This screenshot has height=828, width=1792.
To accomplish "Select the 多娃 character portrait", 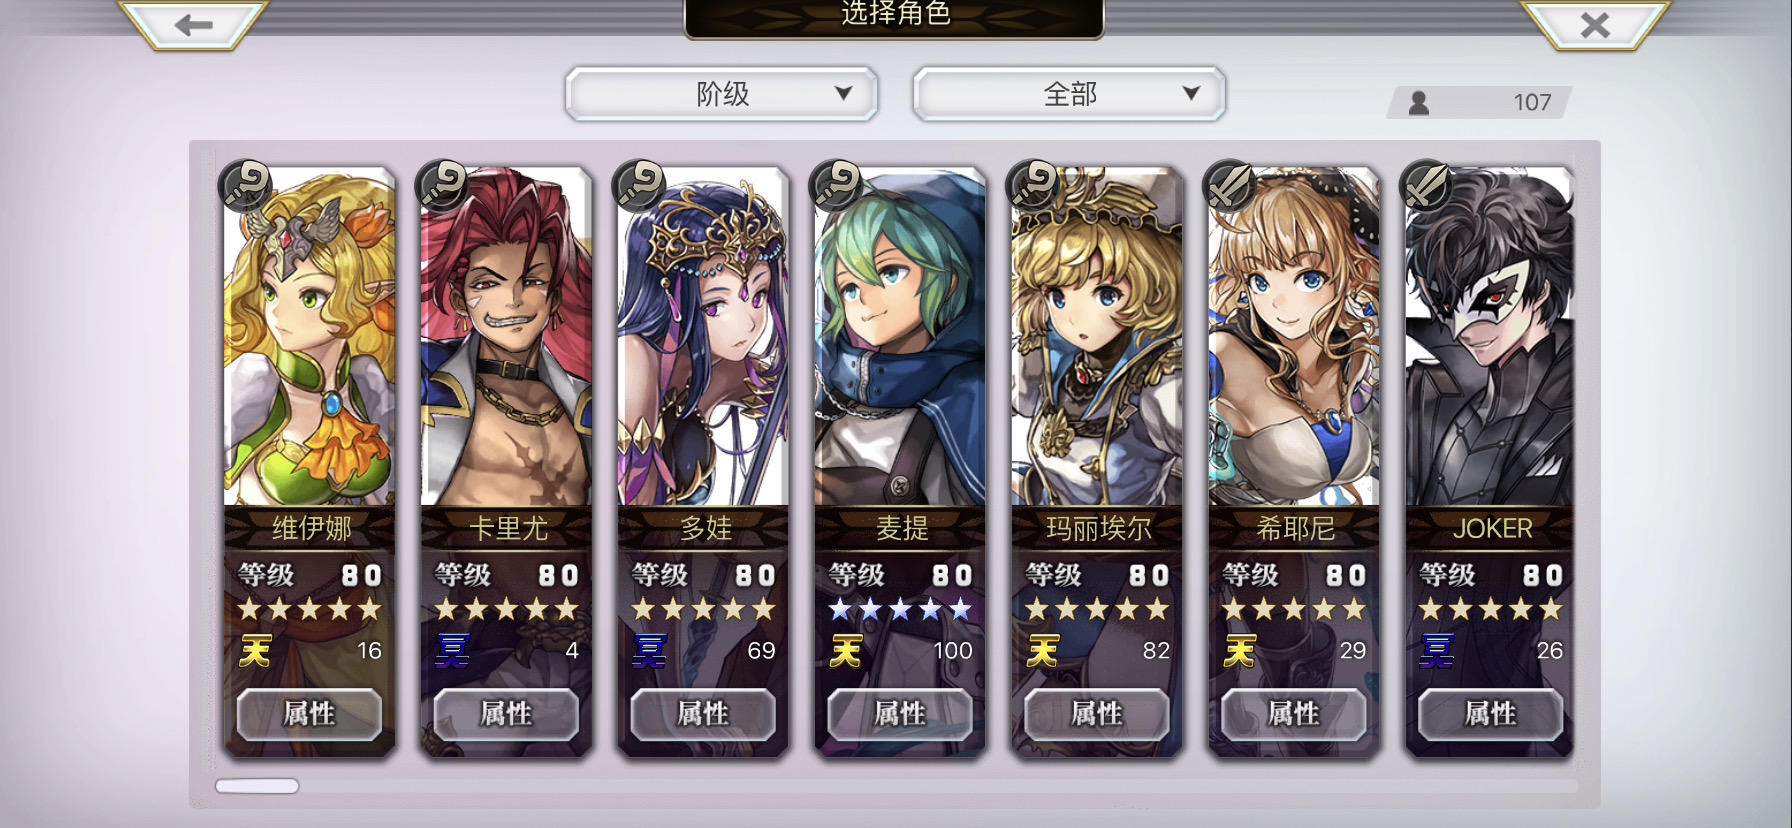I will pos(703,337).
